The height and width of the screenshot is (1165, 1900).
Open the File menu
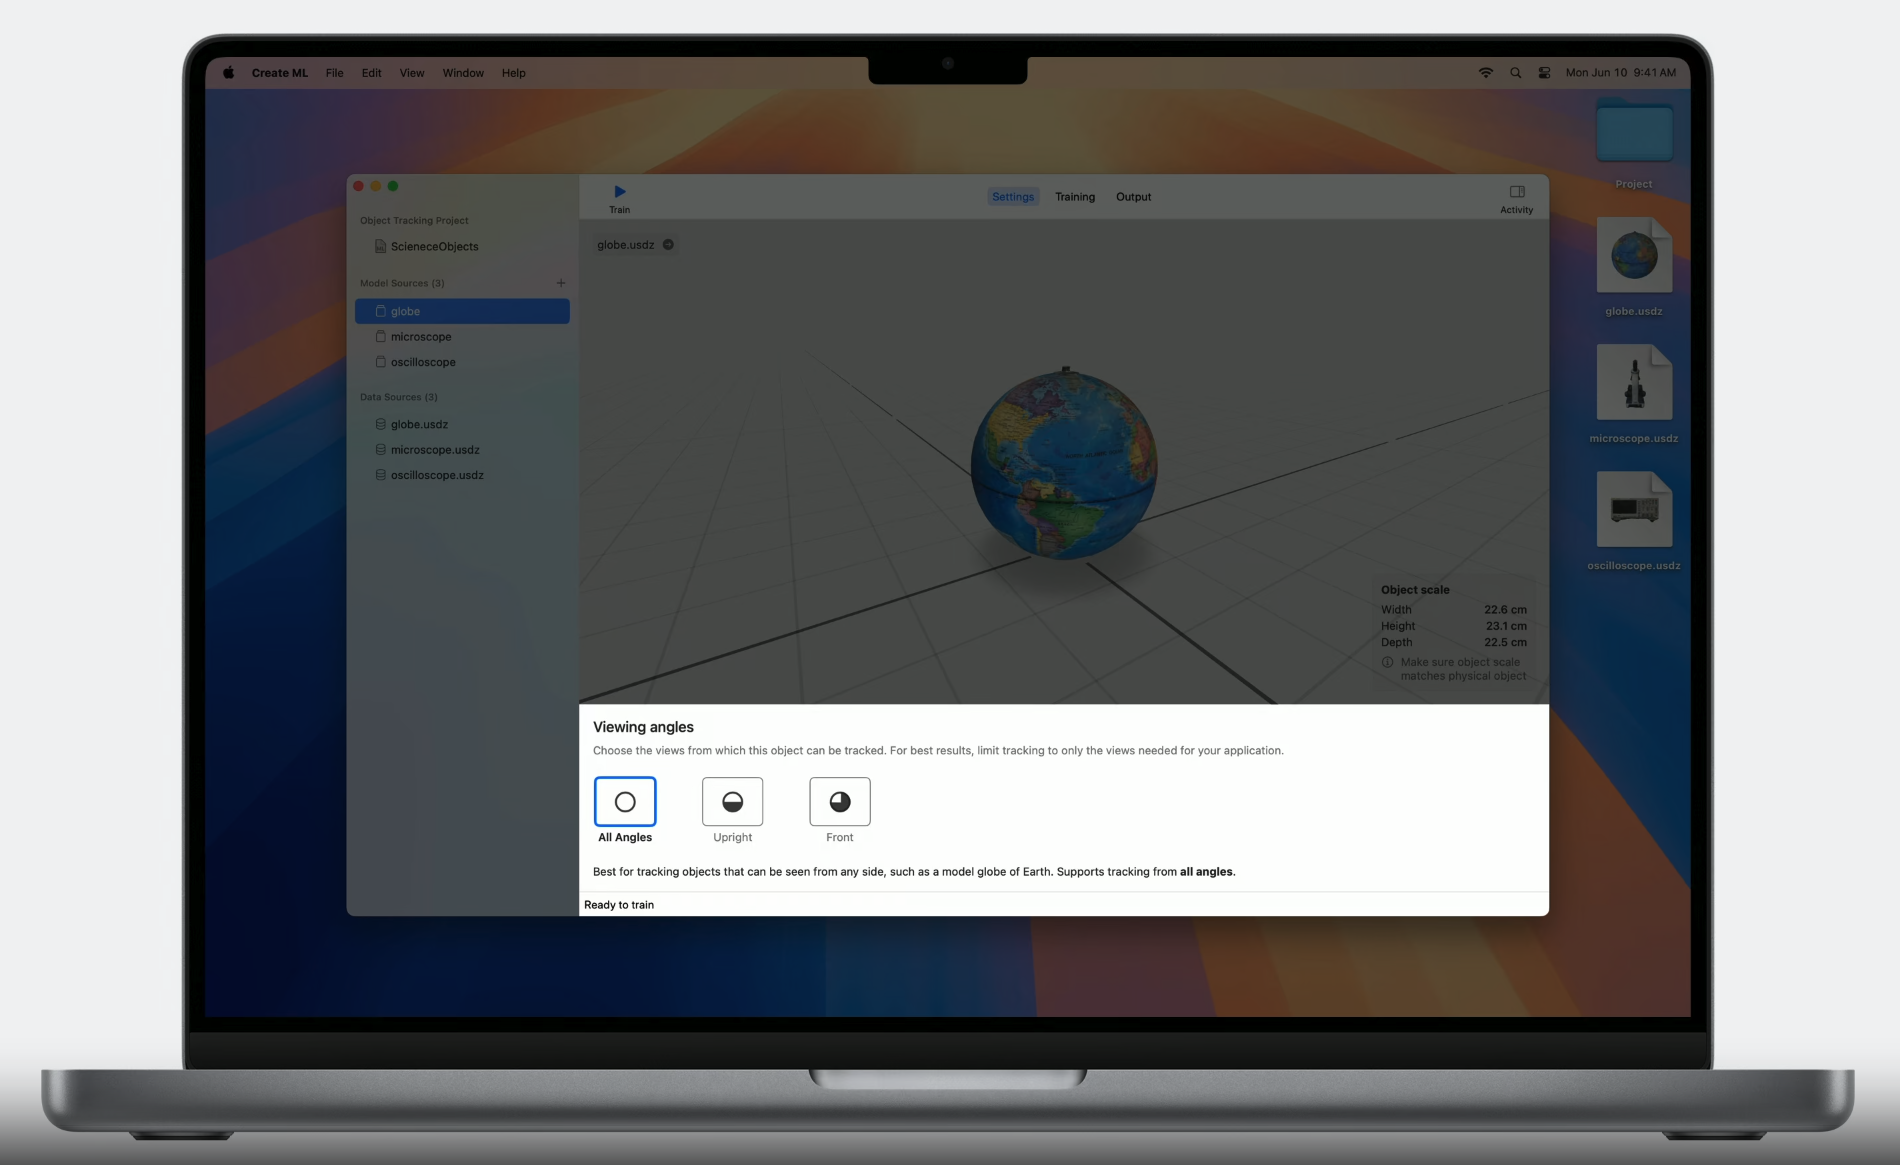pos(334,73)
